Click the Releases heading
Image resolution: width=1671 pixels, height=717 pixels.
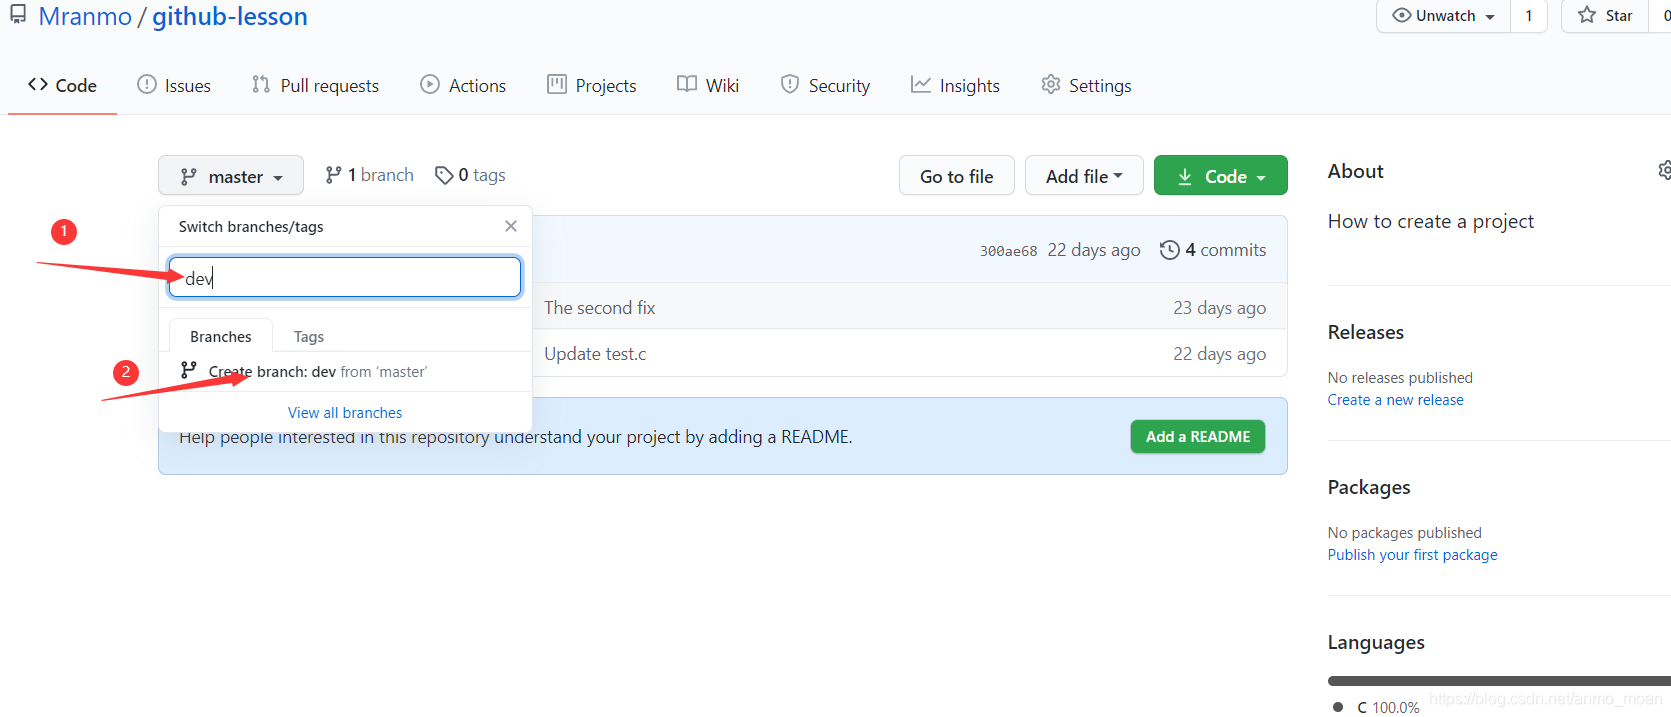tap(1366, 332)
